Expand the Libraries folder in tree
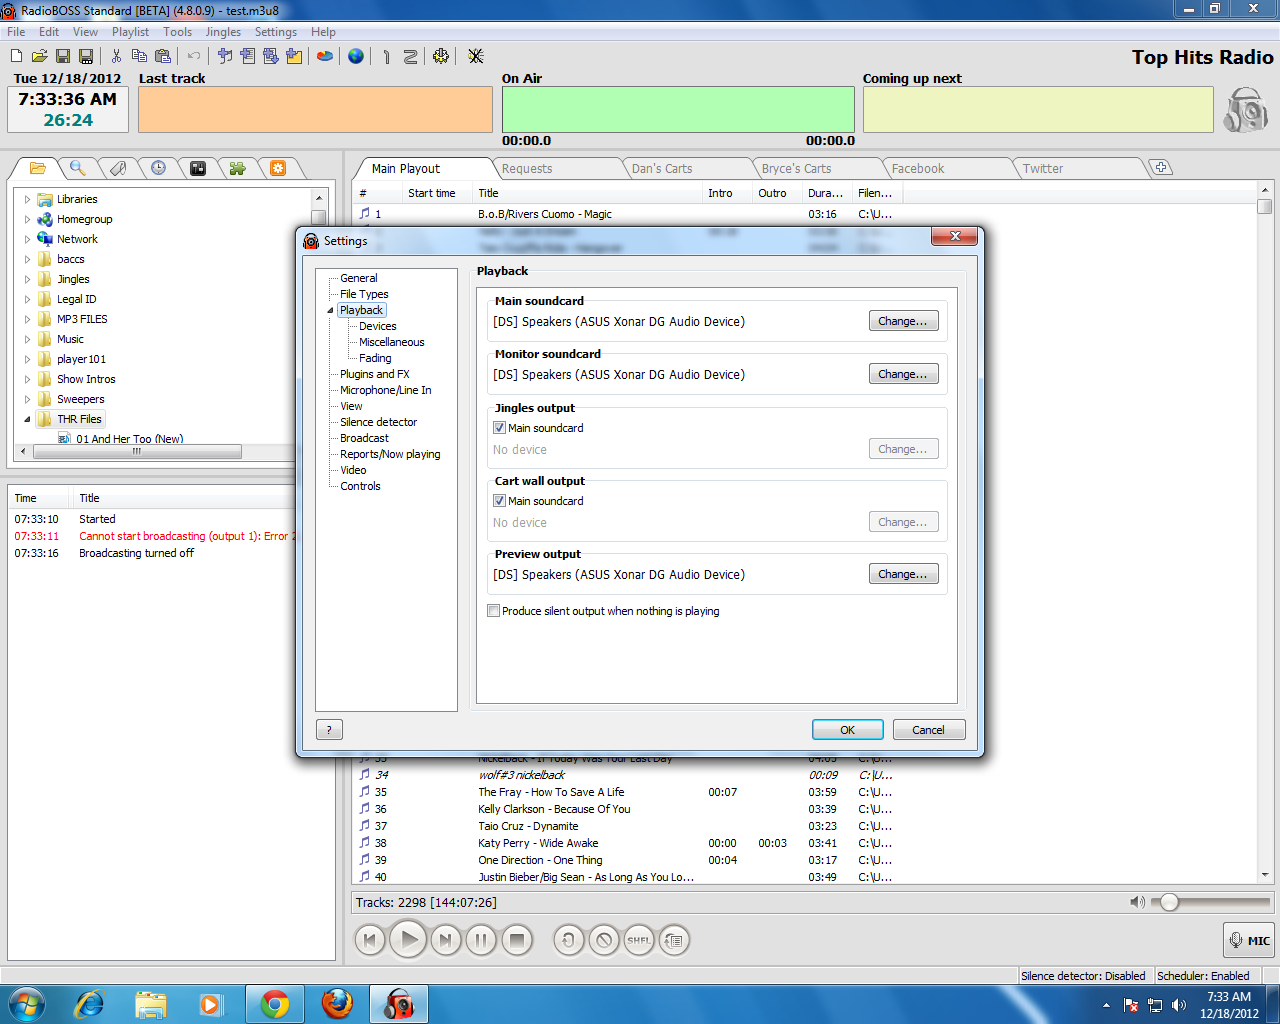1280x1024 pixels. click(27, 199)
